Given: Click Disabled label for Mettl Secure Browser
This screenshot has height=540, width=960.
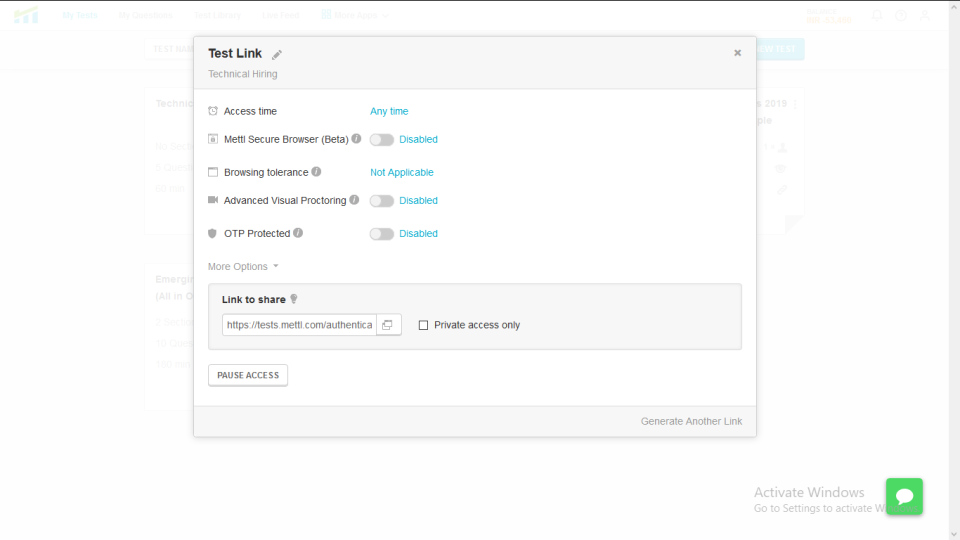Looking at the screenshot, I should [x=418, y=140].
